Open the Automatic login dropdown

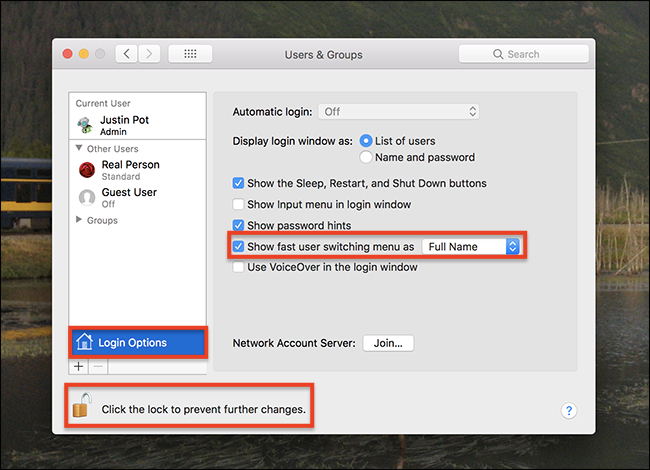tap(398, 111)
